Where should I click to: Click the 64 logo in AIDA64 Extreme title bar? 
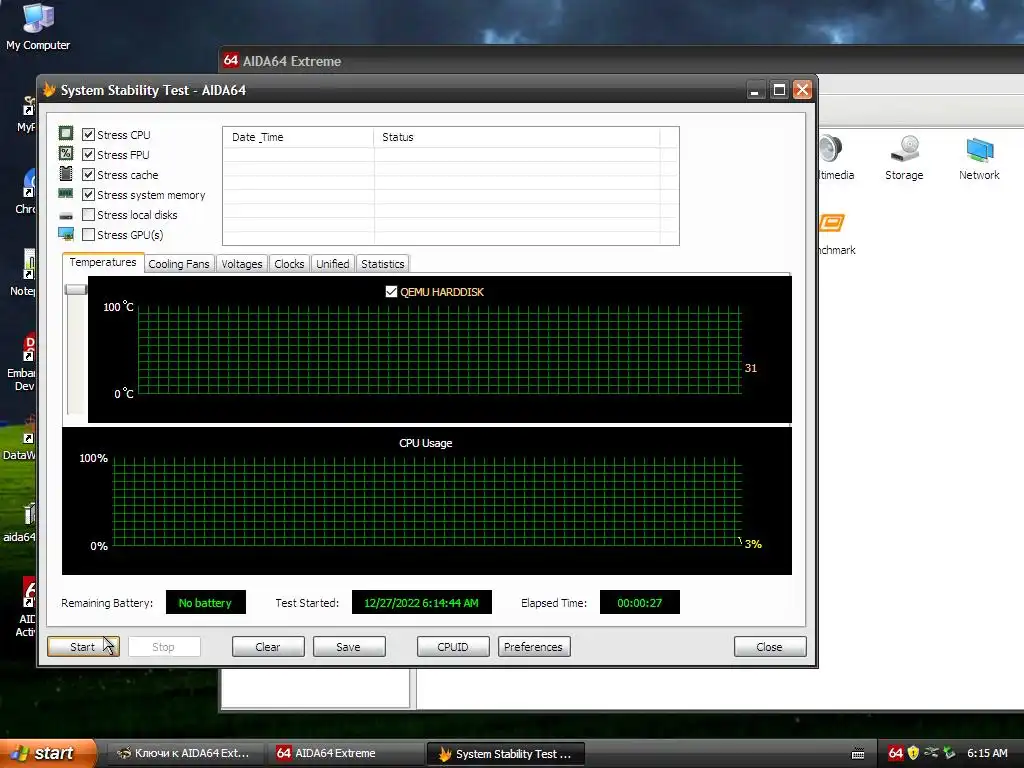231,61
